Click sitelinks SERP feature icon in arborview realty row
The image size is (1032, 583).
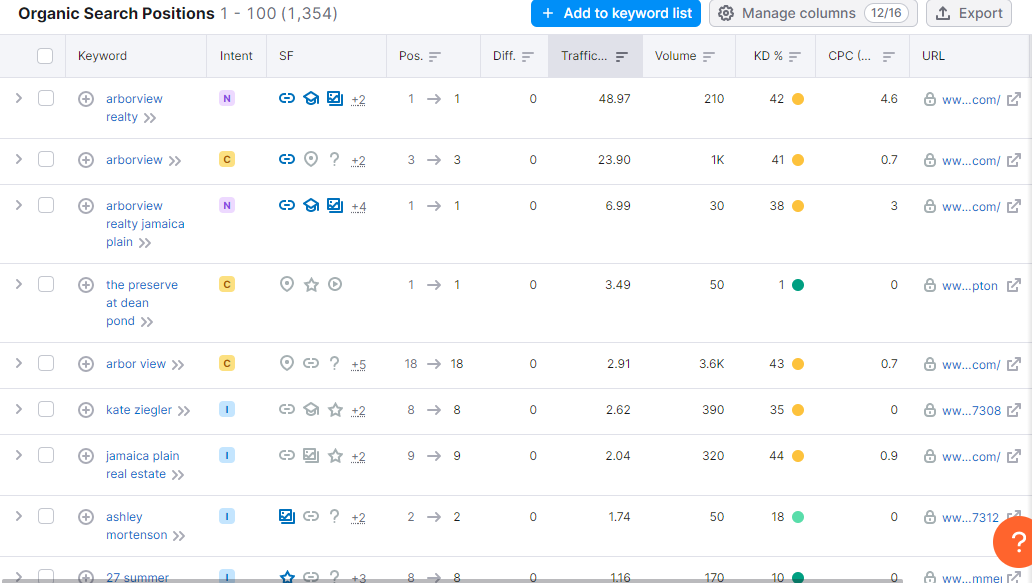pos(286,98)
